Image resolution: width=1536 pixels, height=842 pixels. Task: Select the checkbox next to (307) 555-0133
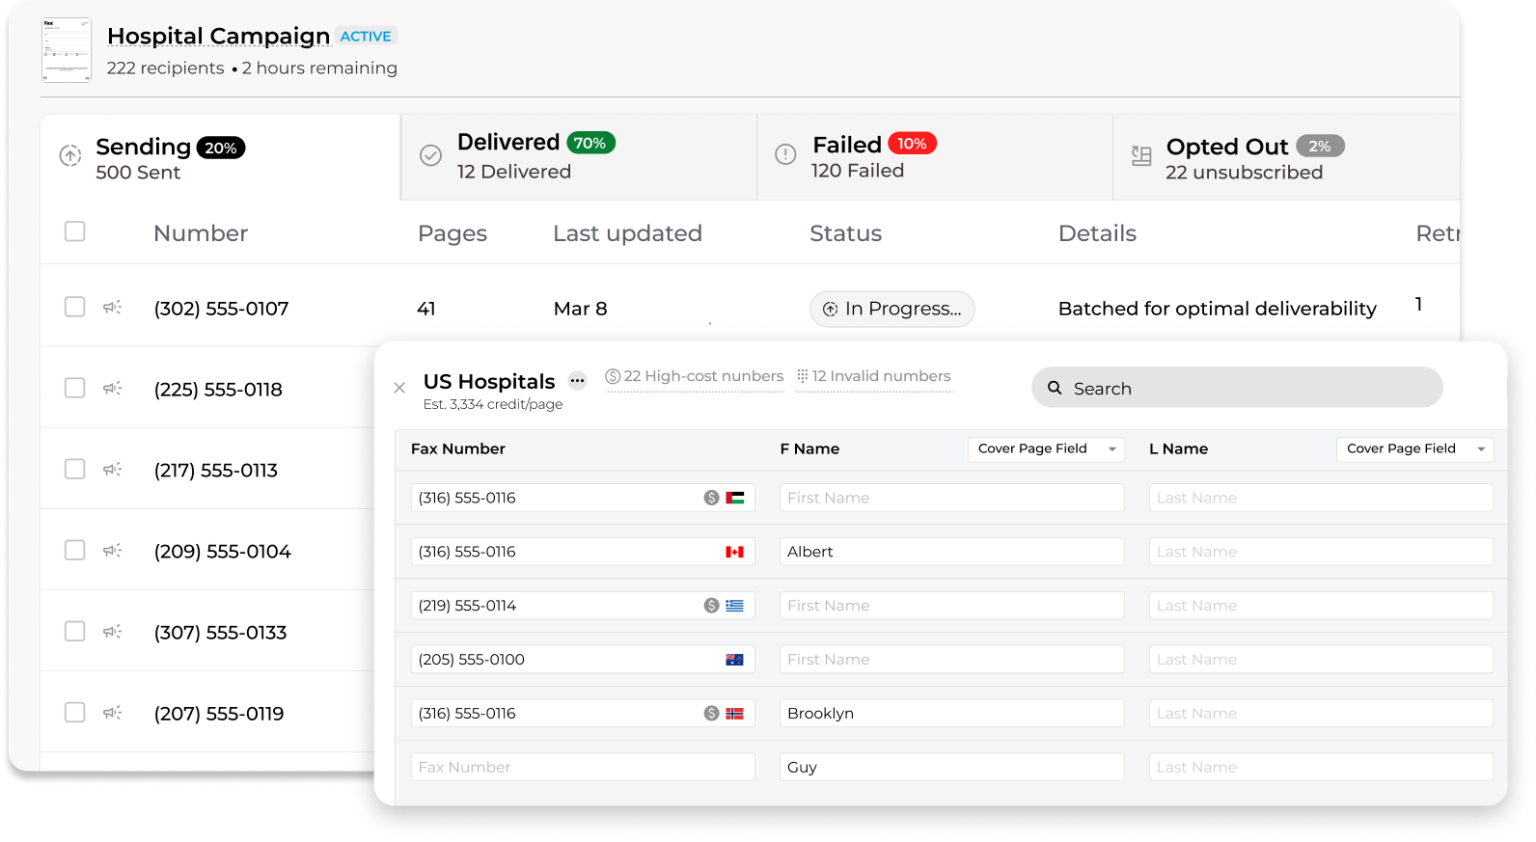(74, 631)
